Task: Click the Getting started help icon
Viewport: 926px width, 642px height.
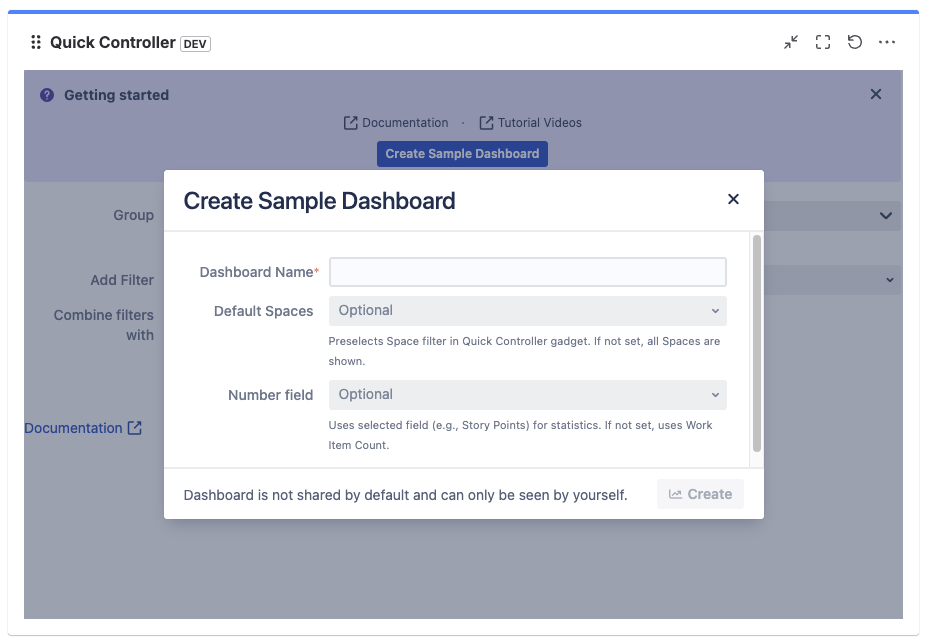Action: [46, 94]
